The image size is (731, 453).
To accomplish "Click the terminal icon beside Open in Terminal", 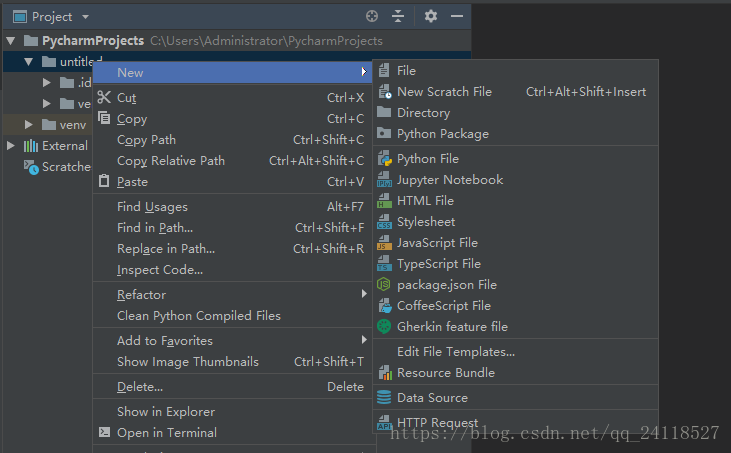I will pyautogui.click(x=104, y=432).
